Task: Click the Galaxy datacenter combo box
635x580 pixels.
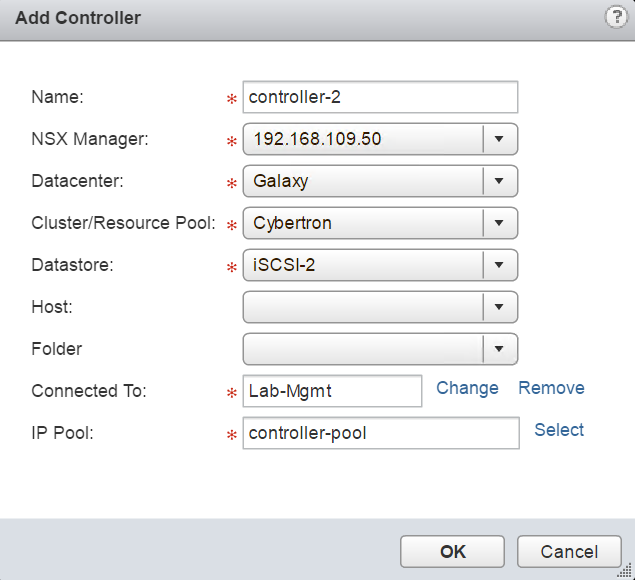Action: click(363, 181)
